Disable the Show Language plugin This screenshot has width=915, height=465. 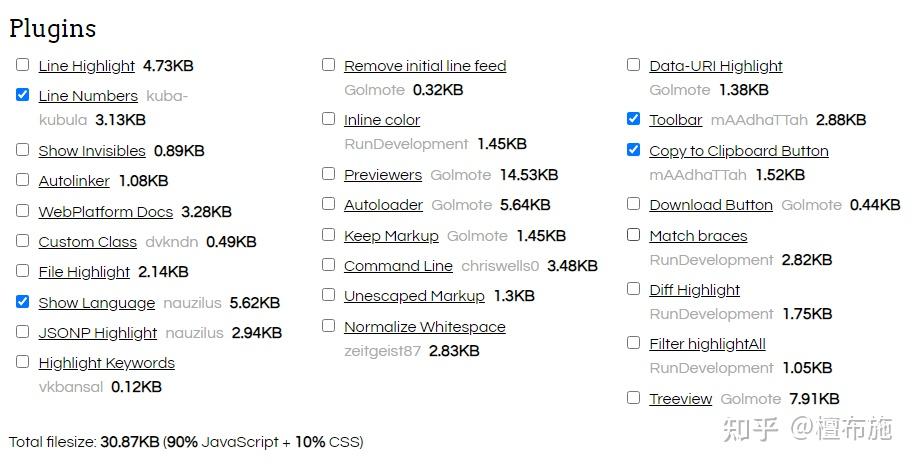coord(23,302)
